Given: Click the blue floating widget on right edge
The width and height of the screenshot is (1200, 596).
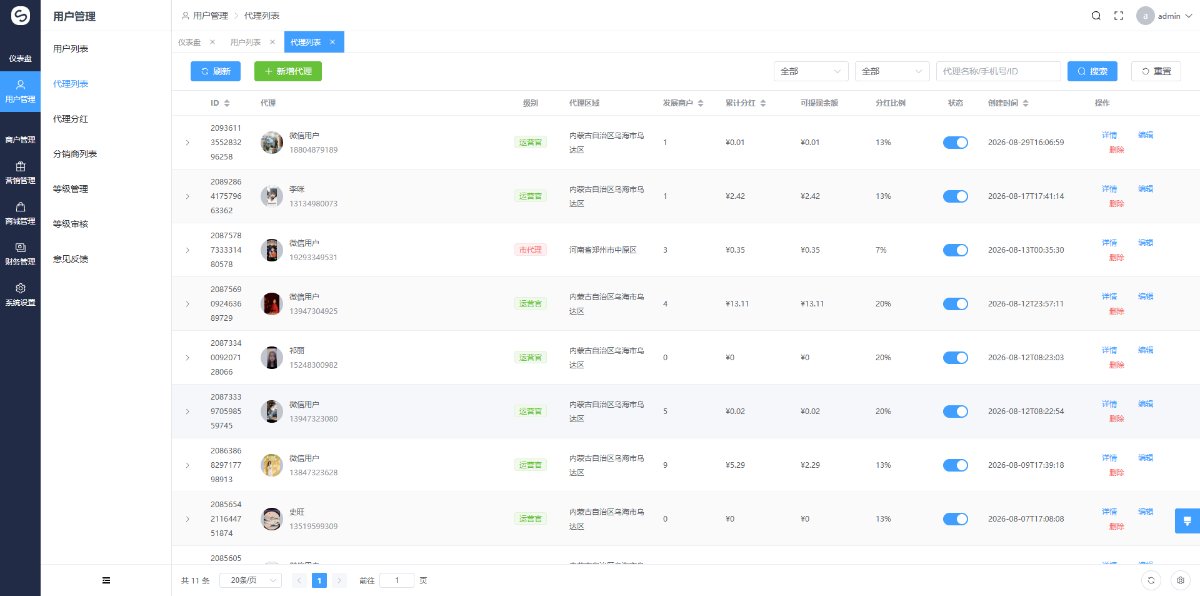Looking at the screenshot, I should 1187,520.
